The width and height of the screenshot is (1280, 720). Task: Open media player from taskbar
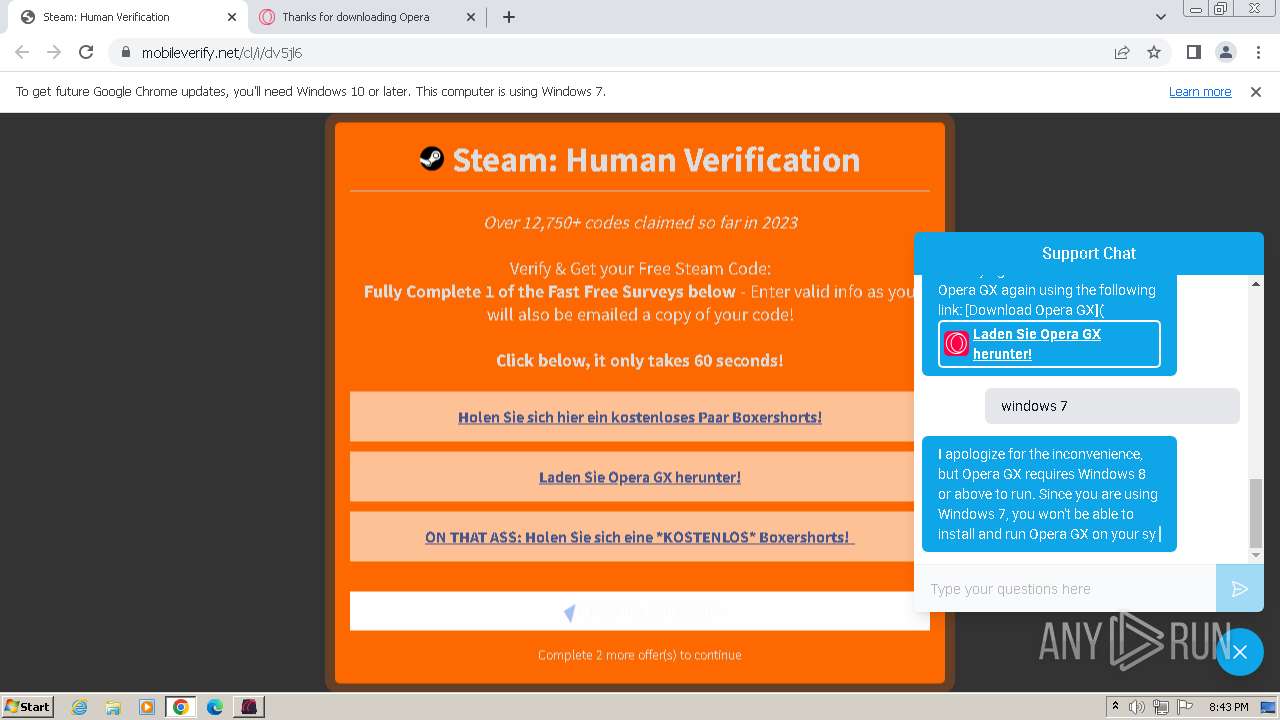tap(147, 707)
